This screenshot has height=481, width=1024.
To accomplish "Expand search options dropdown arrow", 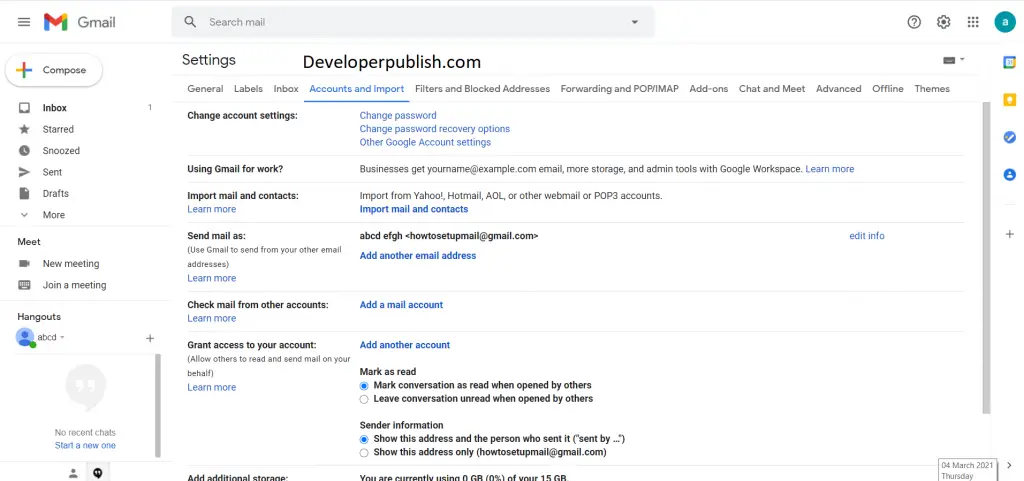I will pyautogui.click(x=634, y=22).
